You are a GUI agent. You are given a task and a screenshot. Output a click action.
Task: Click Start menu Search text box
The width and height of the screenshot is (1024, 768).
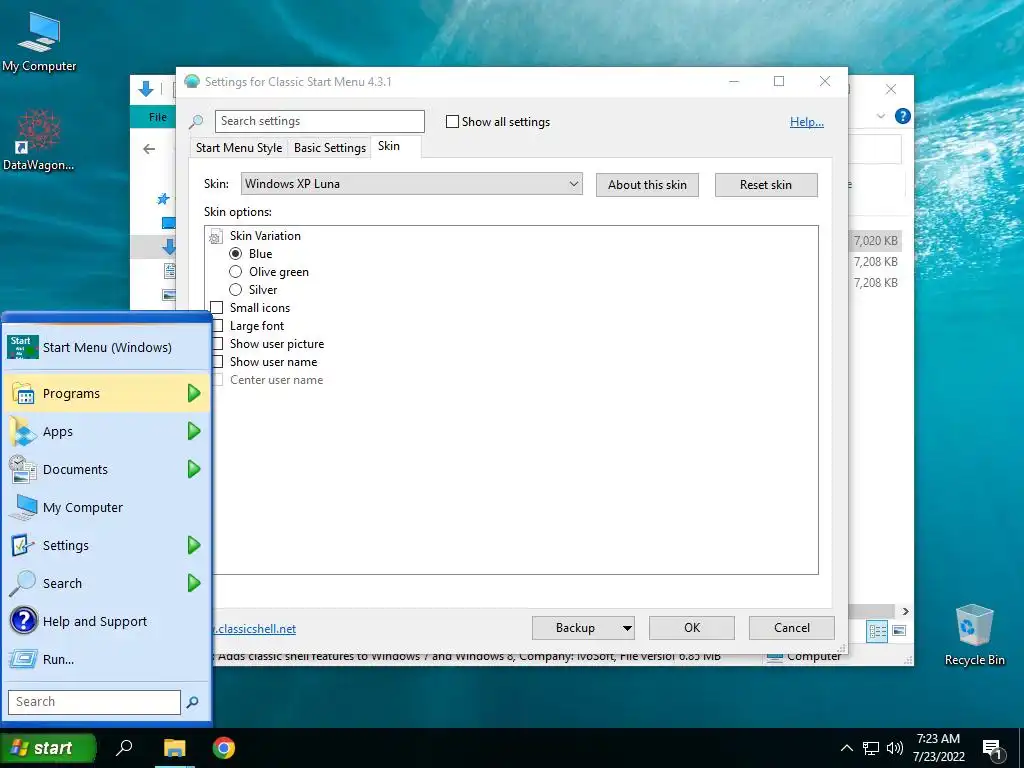coord(94,702)
